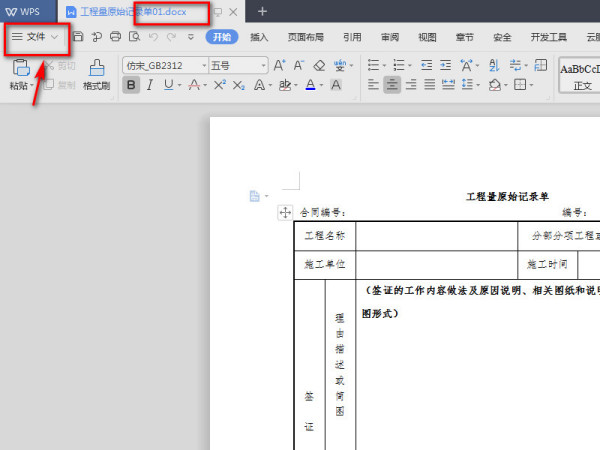Click the align left icon
The image size is (600, 450).
pos(373,85)
